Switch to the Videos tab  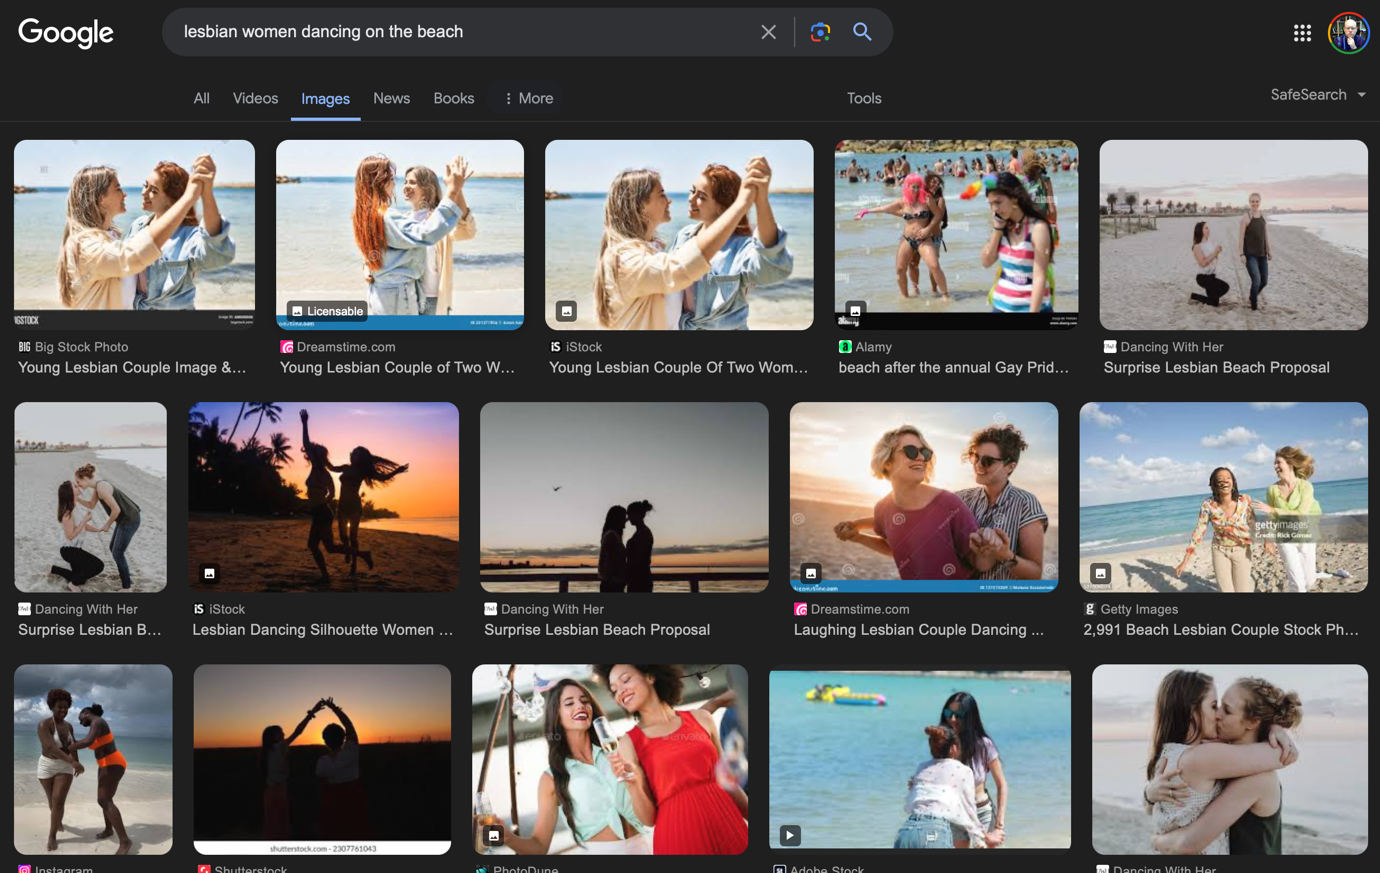coord(255,98)
